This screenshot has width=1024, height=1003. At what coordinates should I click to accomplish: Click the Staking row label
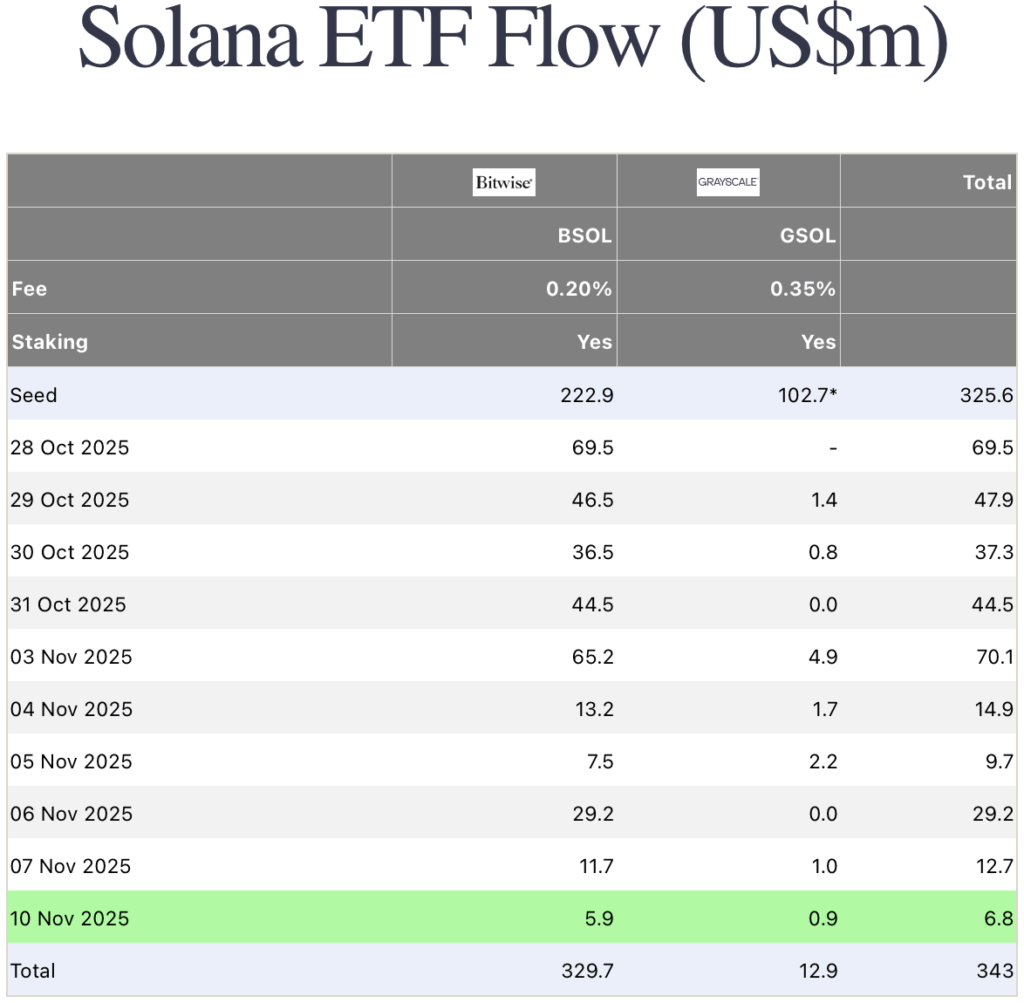[49, 341]
